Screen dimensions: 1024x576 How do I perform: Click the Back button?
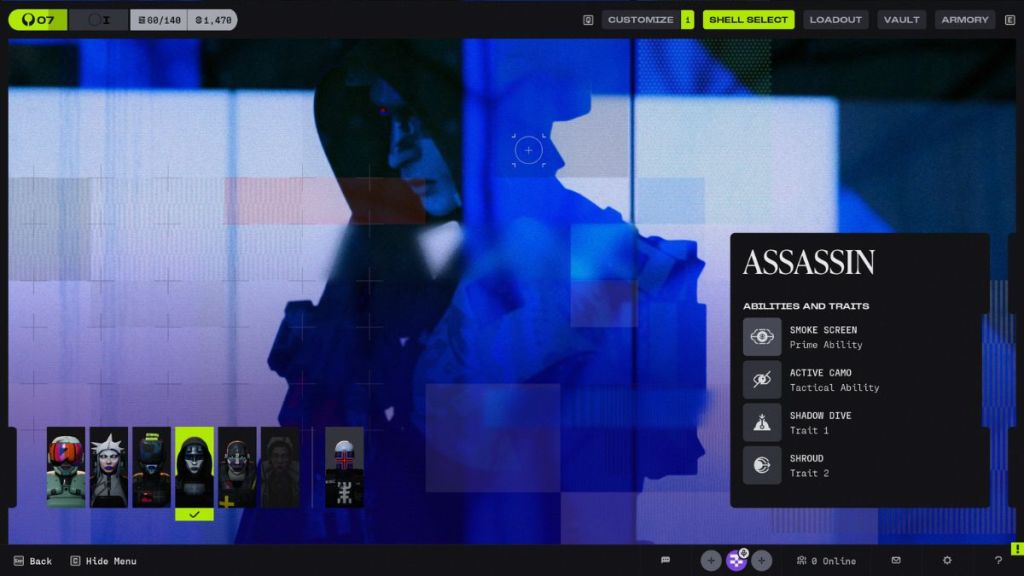pyautogui.click(x=33, y=561)
